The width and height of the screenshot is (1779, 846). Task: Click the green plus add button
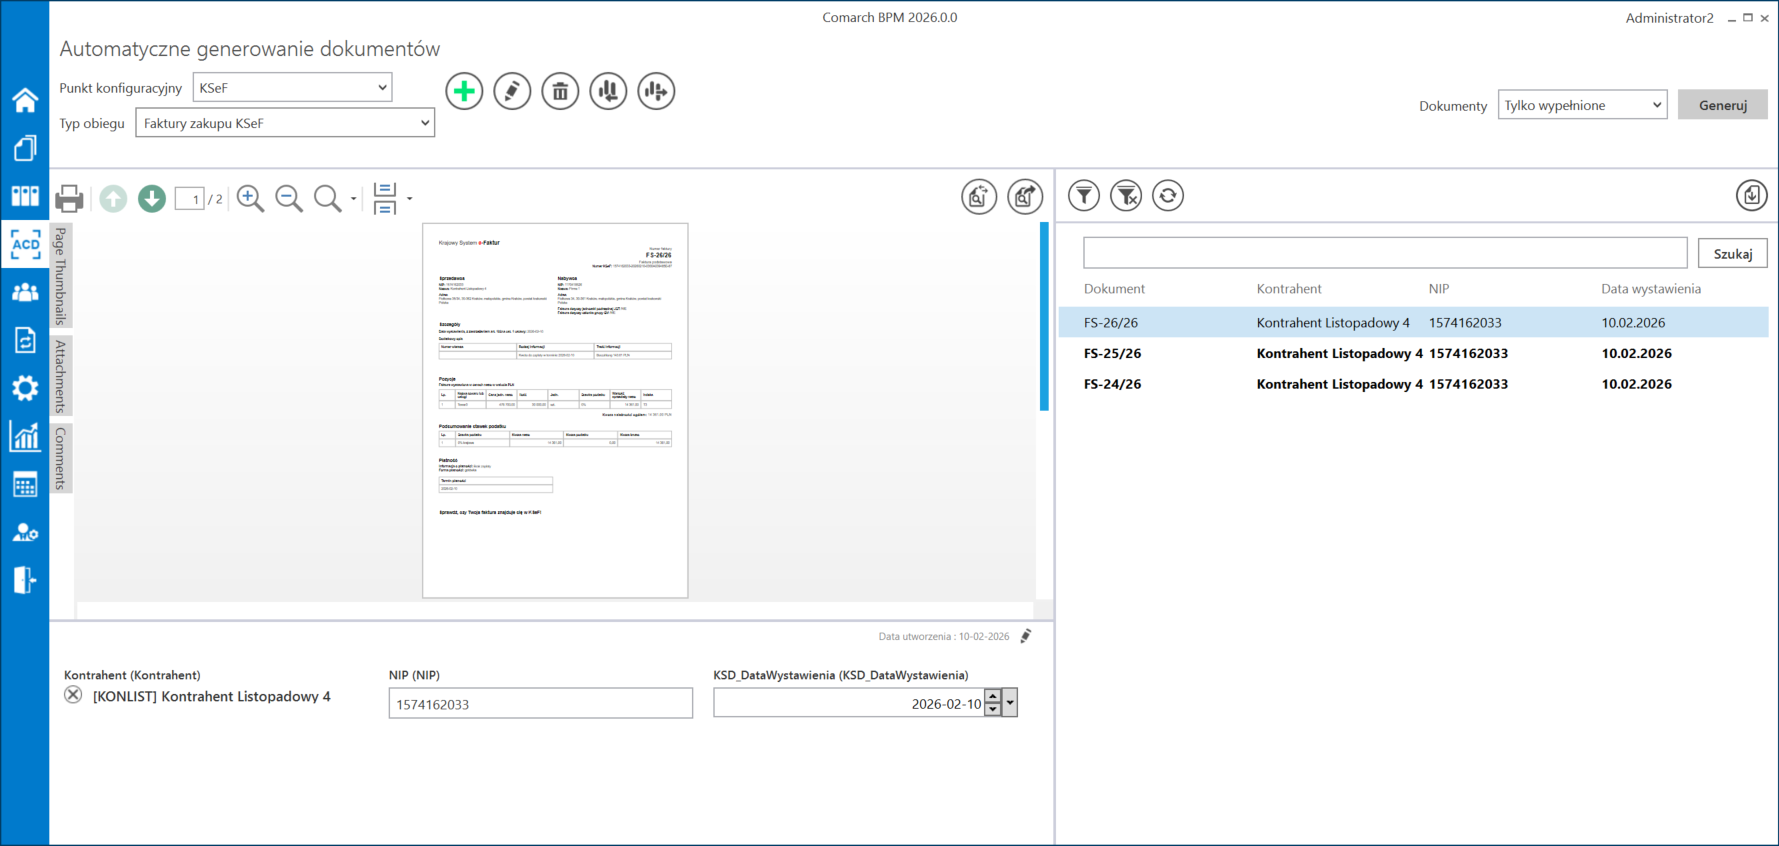[x=464, y=91]
